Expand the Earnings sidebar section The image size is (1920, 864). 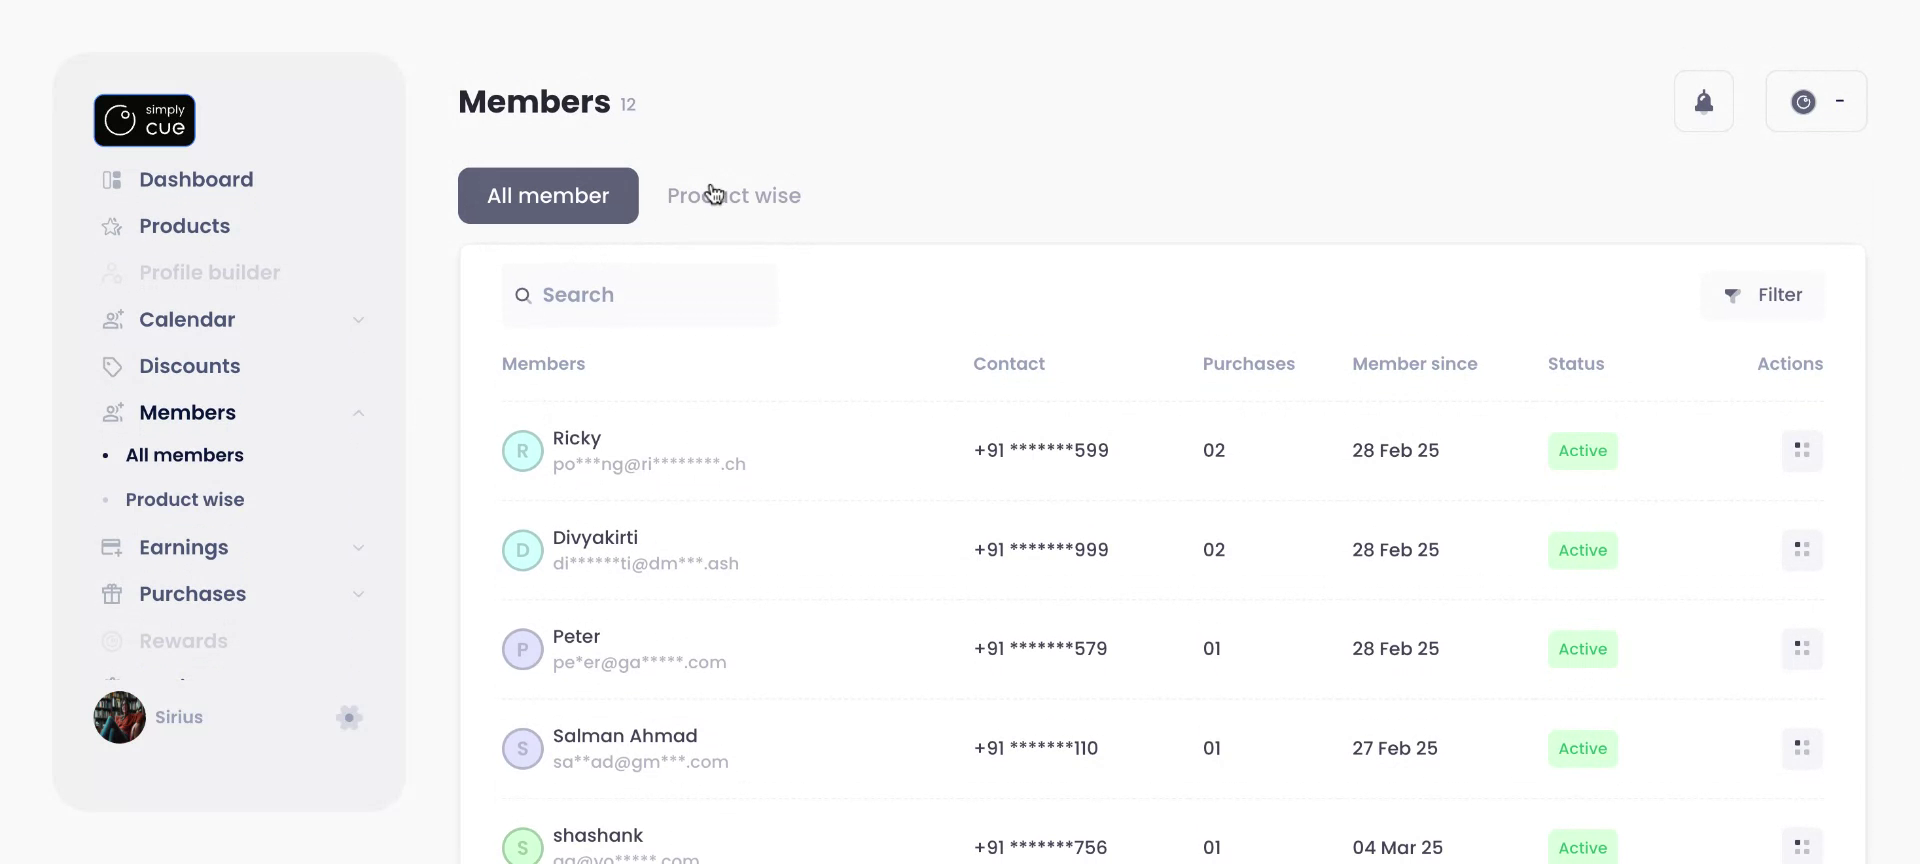coord(358,548)
